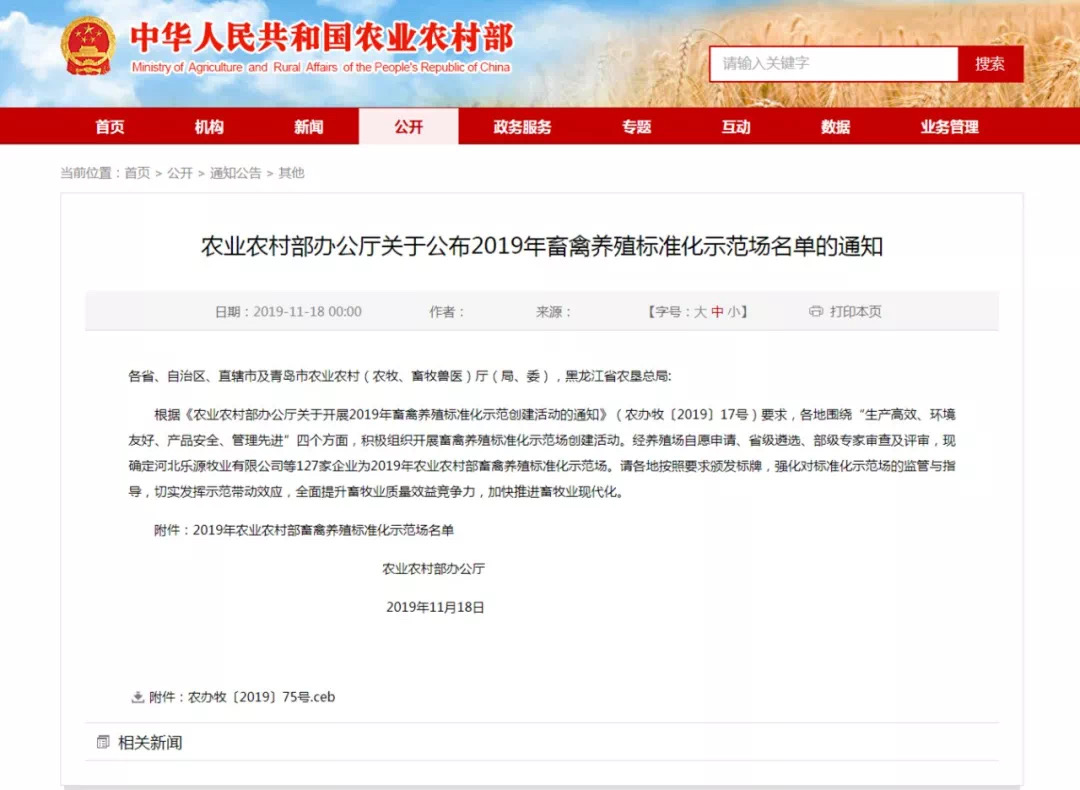Open the 新闻 navigation tab

pos(309,127)
